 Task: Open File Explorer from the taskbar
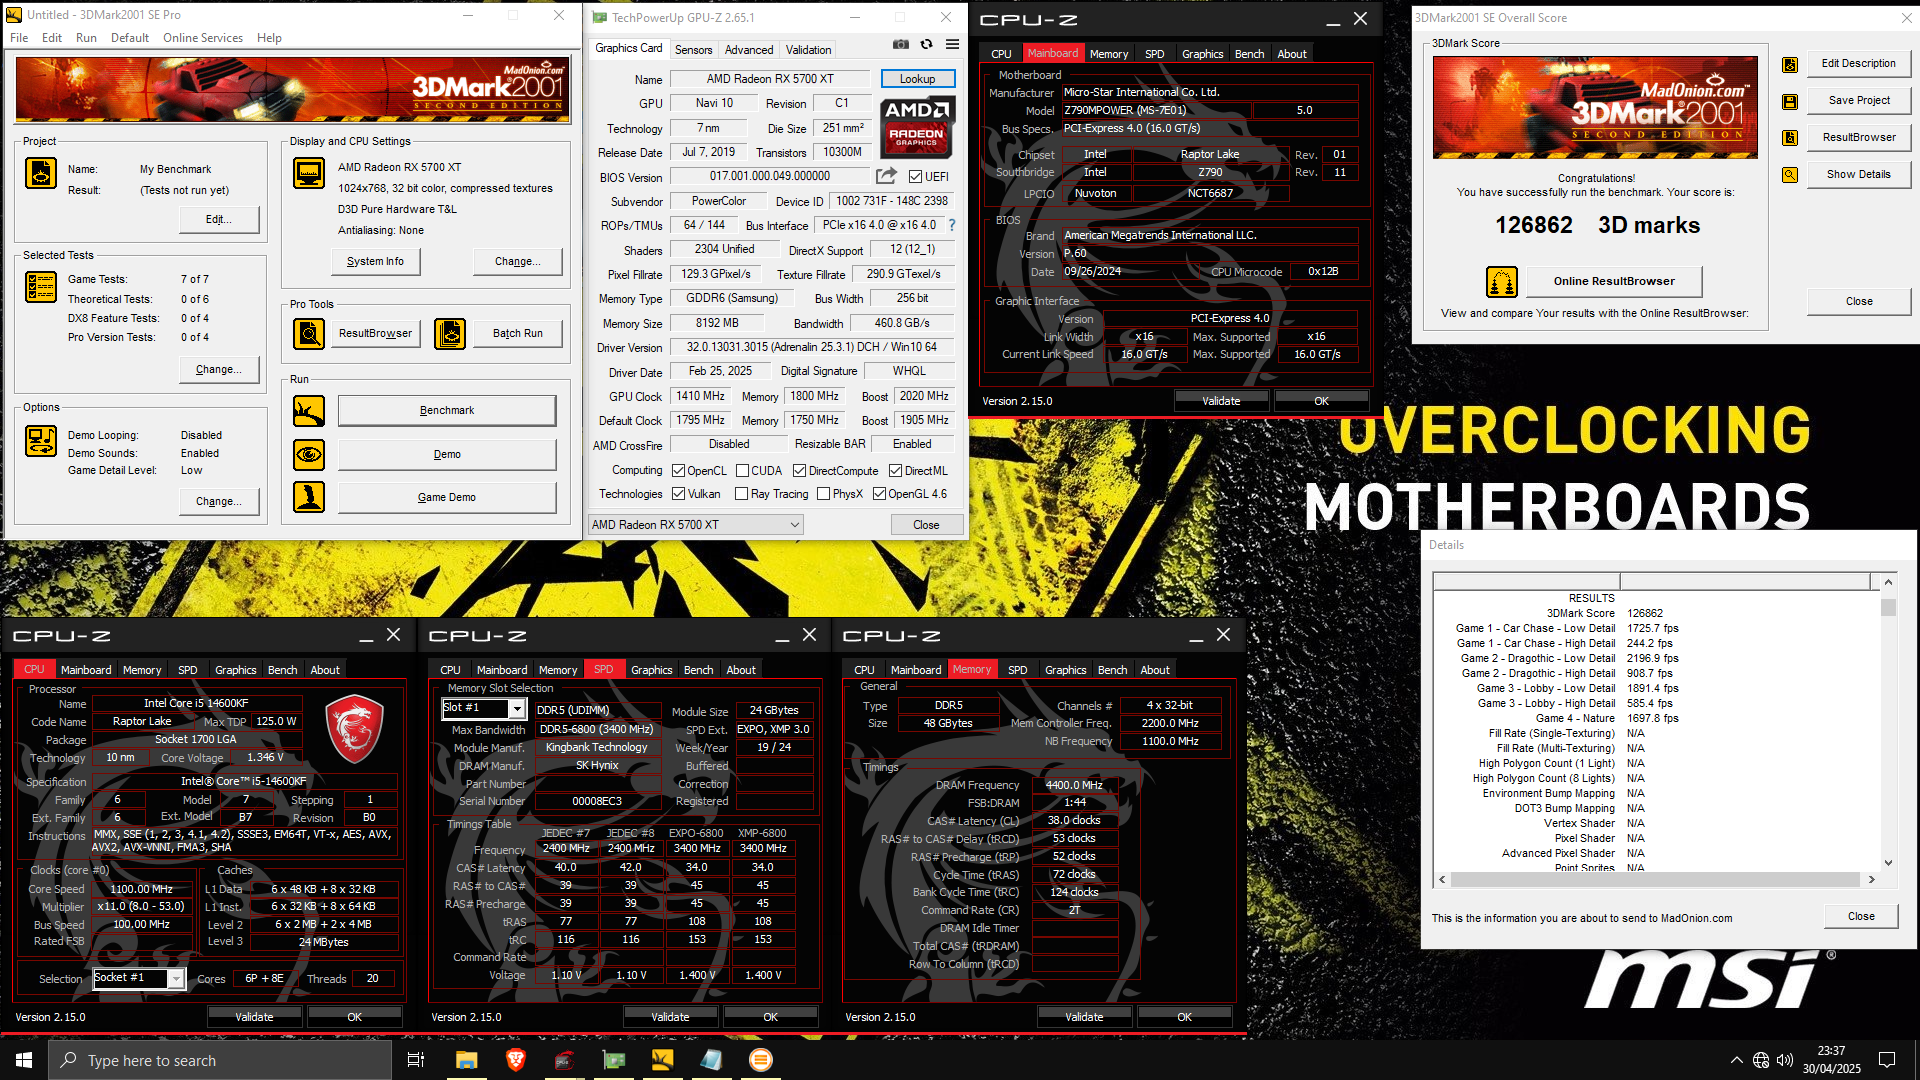pyautogui.click(x=467, y=1060)
